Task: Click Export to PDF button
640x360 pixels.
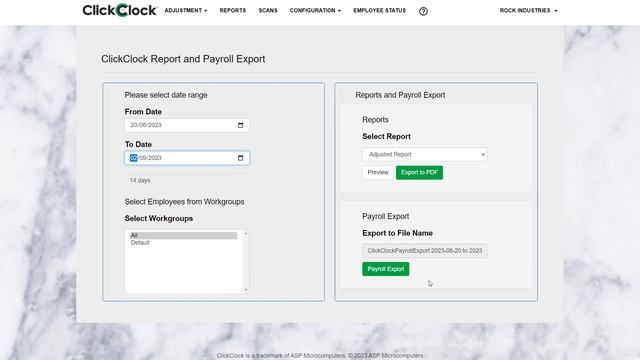Action: coord(419,173)
